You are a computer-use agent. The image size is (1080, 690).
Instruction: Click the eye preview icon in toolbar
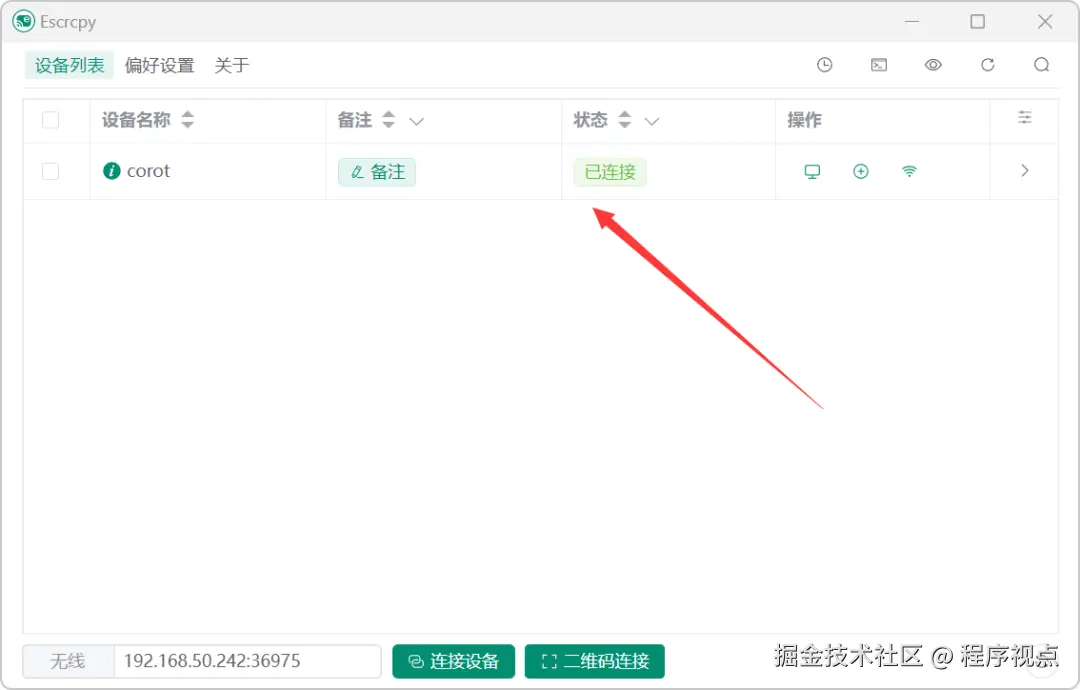tap(933, 64)
